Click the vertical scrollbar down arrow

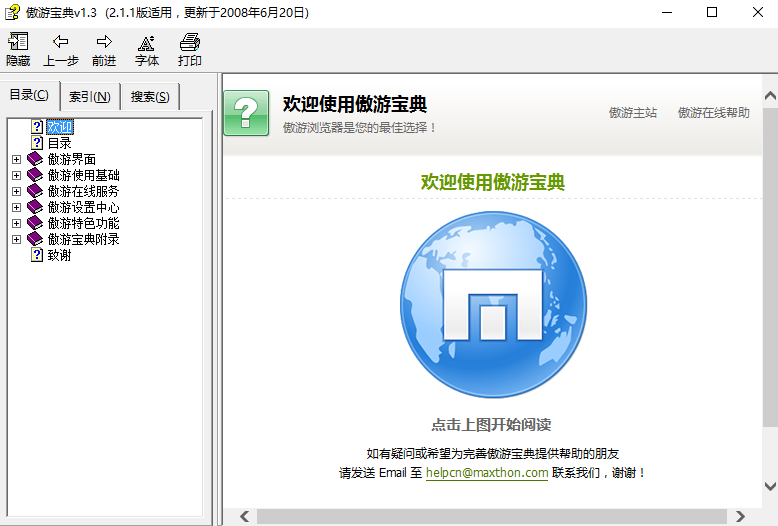point(770,486)
